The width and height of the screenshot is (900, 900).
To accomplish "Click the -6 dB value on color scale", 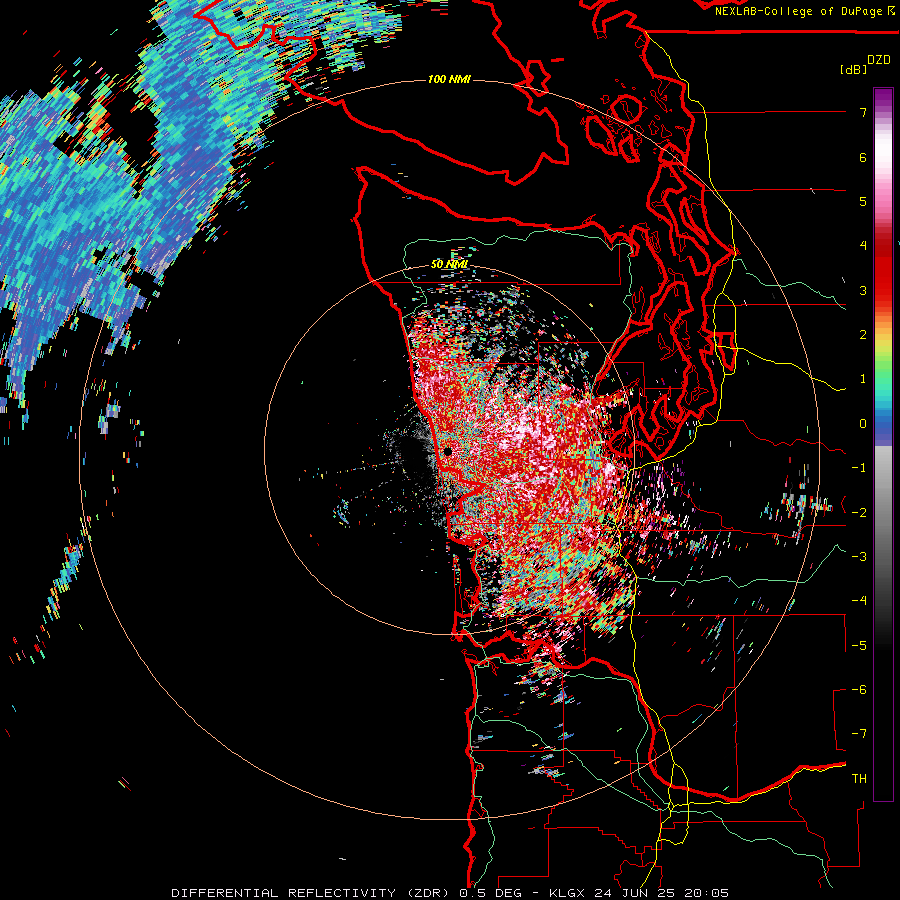I will coord(859,690).
